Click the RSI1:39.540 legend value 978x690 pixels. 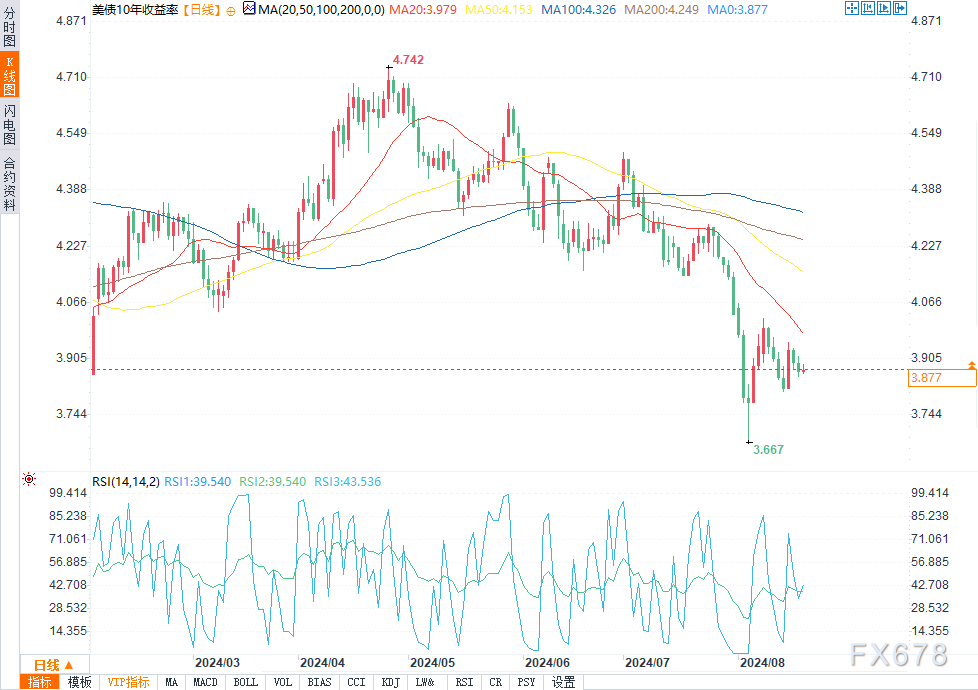tap(198, 482)
